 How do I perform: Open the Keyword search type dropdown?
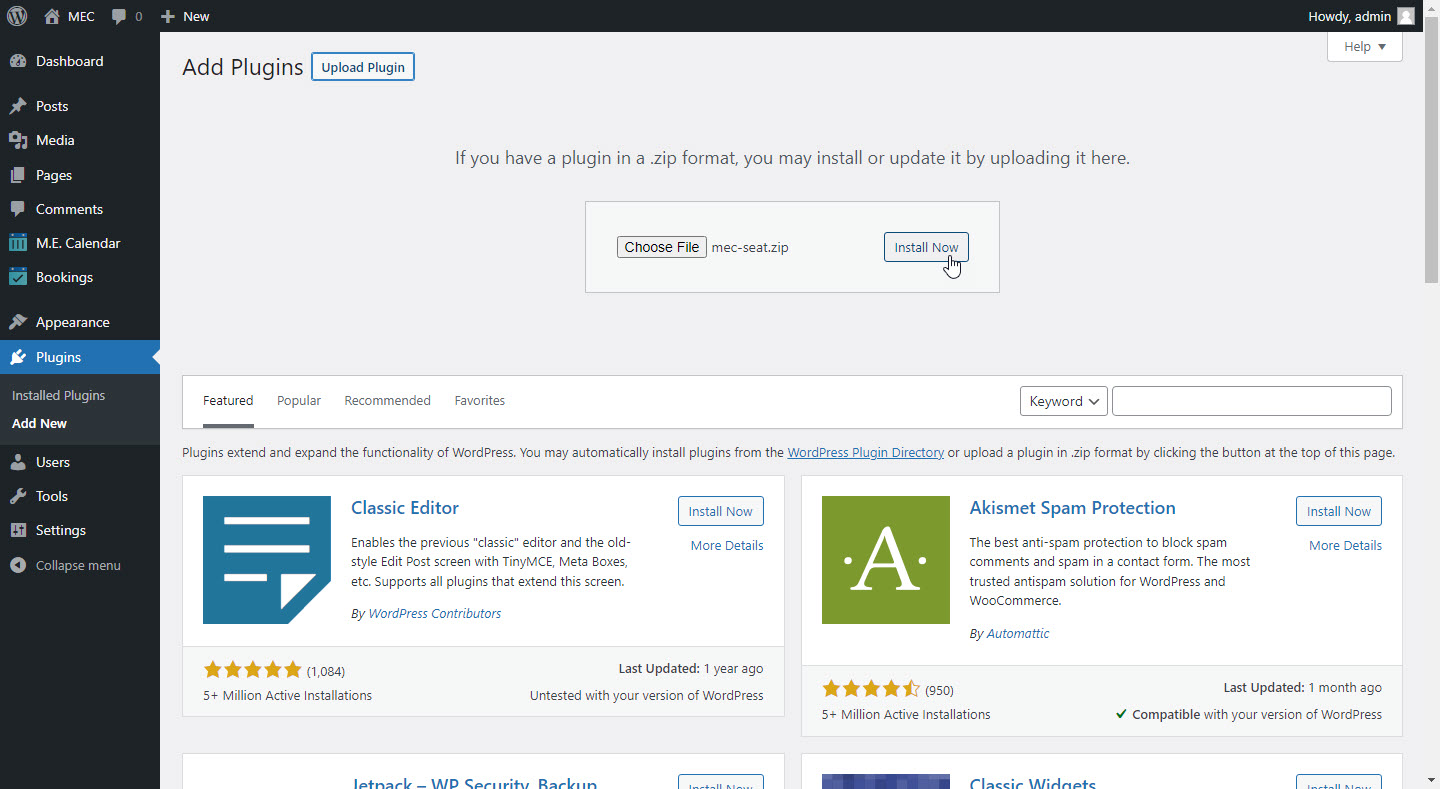tap(1064, 401)
